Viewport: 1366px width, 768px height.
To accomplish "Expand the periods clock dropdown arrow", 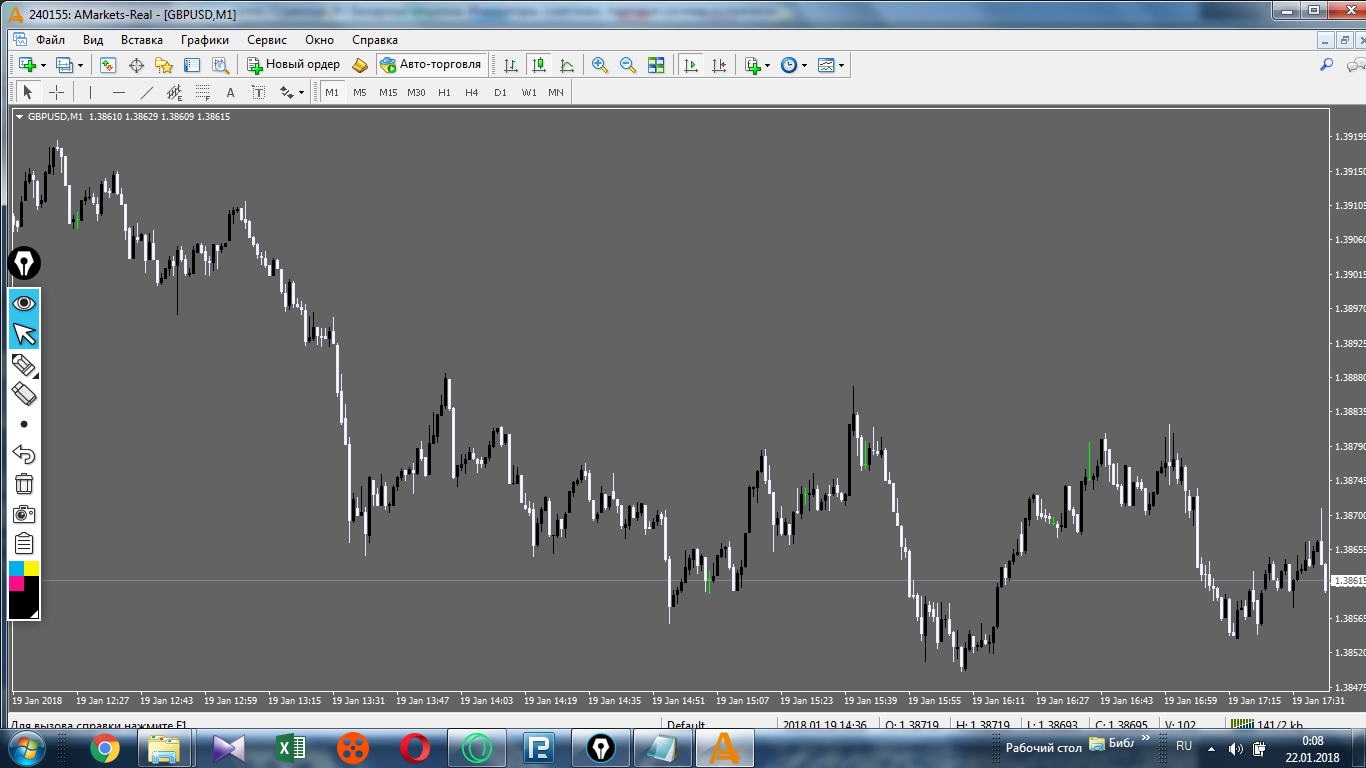I will [804, 65].
